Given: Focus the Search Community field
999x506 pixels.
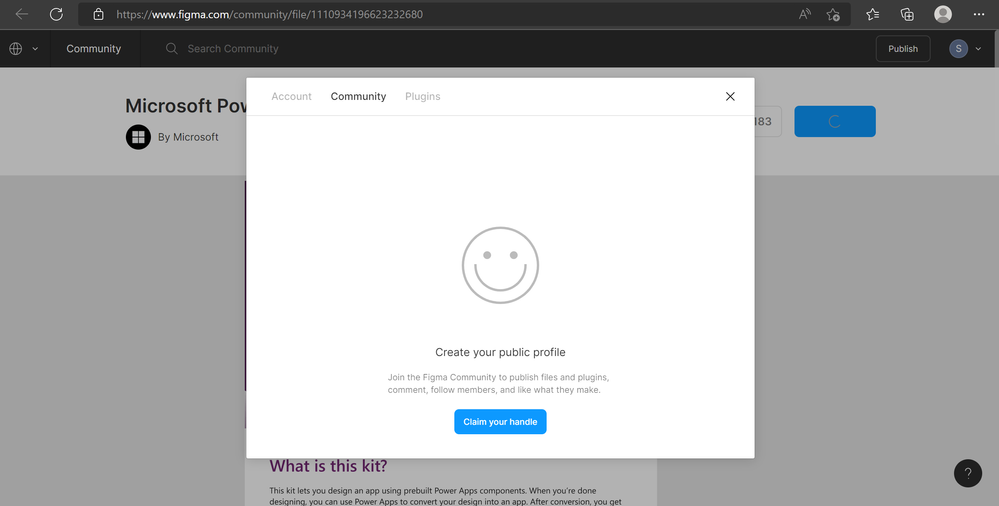Looking at the screenshot, I should [x=233, y=48].
